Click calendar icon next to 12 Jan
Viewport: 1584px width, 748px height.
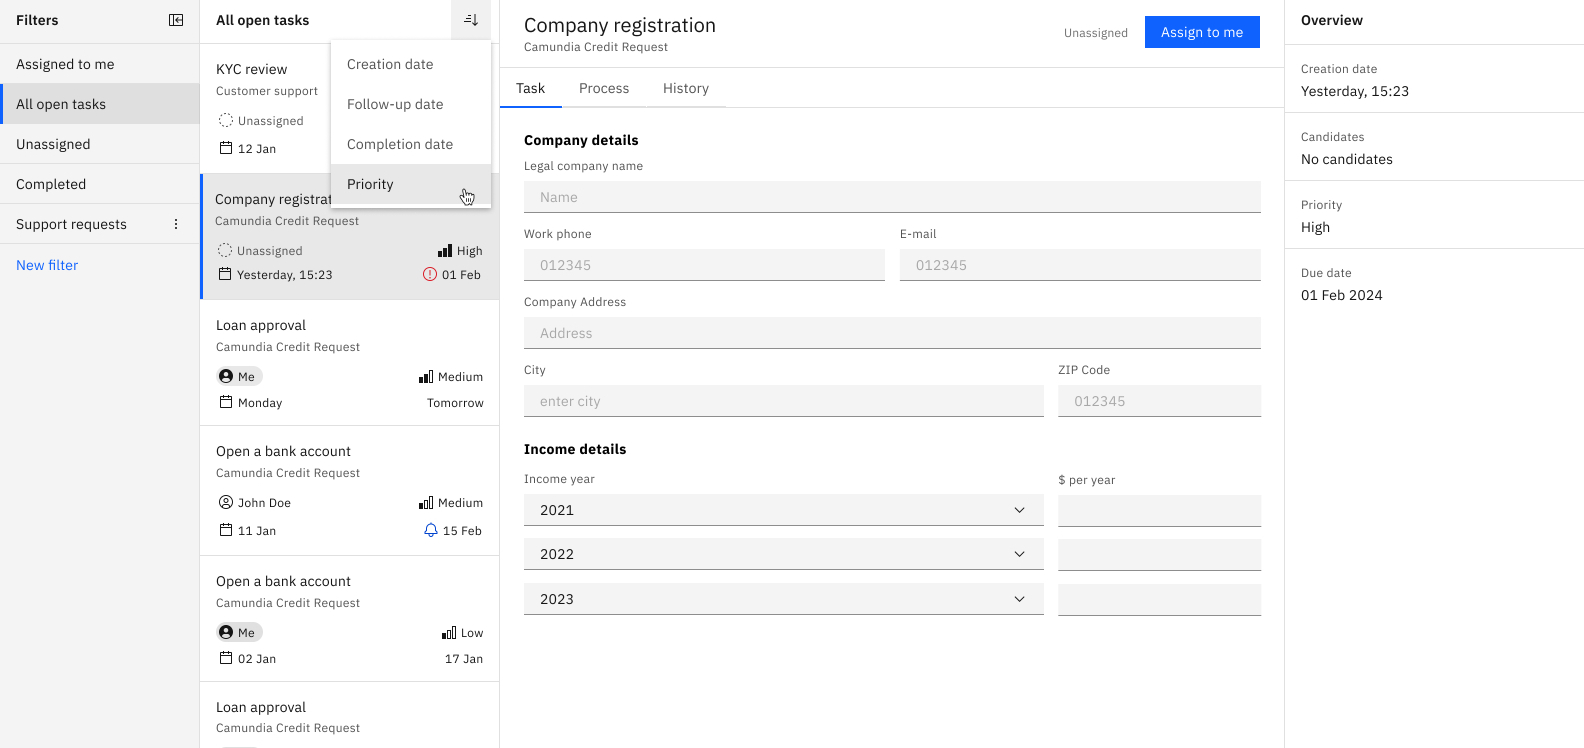[226, 148]
